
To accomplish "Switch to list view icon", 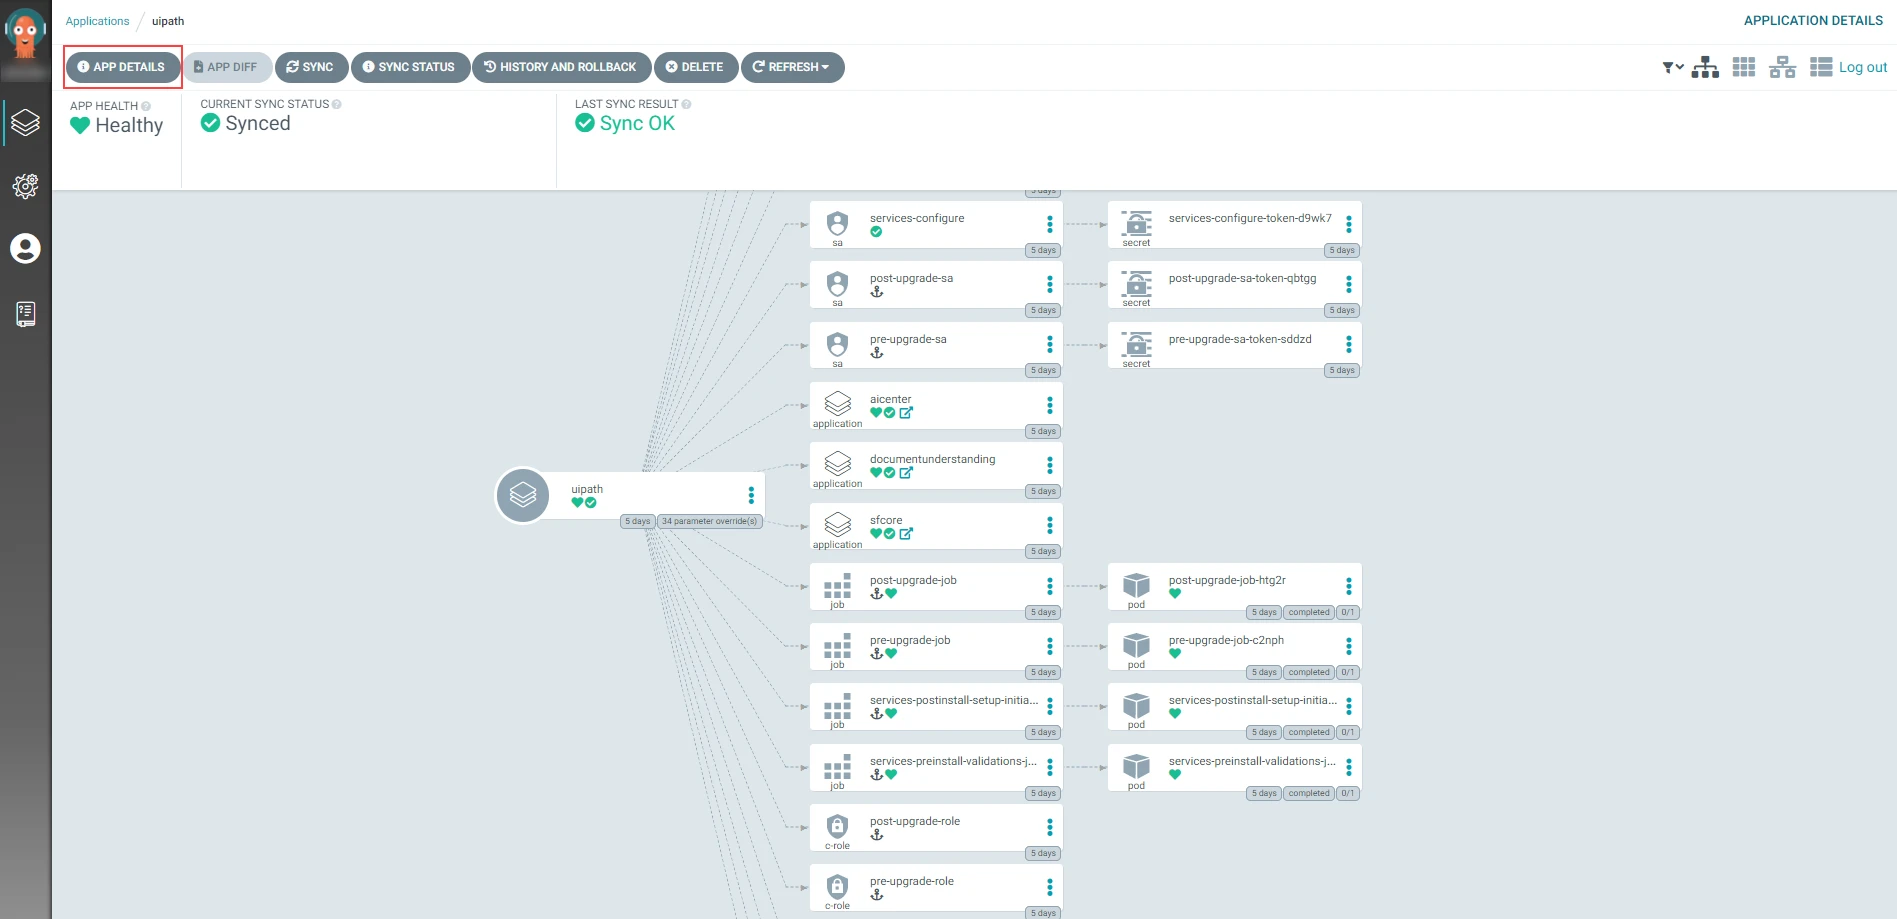I will 1821,67.
